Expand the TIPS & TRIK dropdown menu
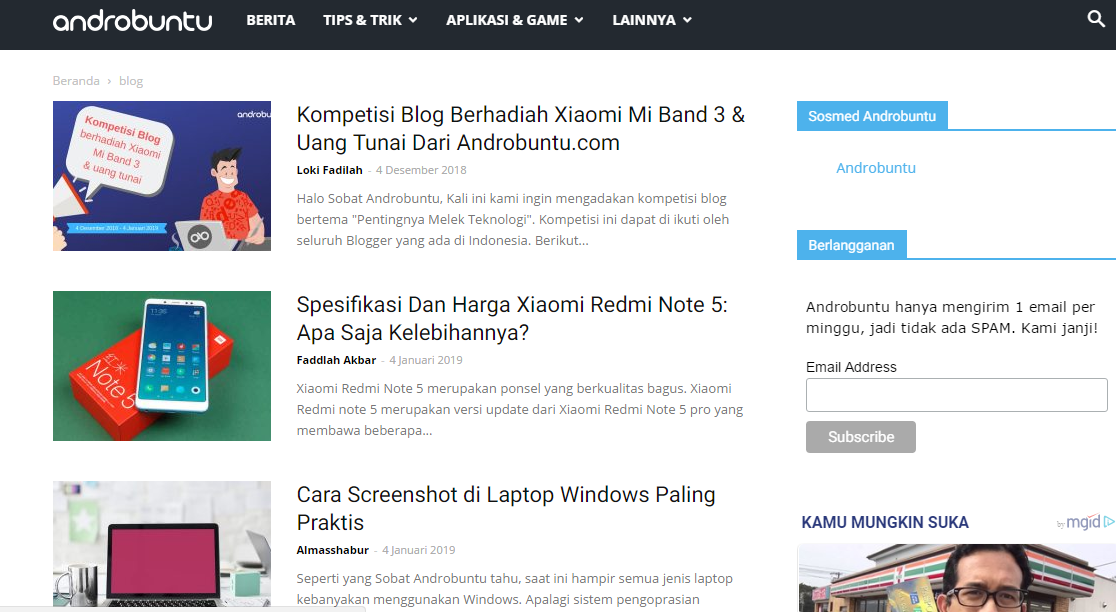Viewport: 1116px width, 612px height. point(370,20)
